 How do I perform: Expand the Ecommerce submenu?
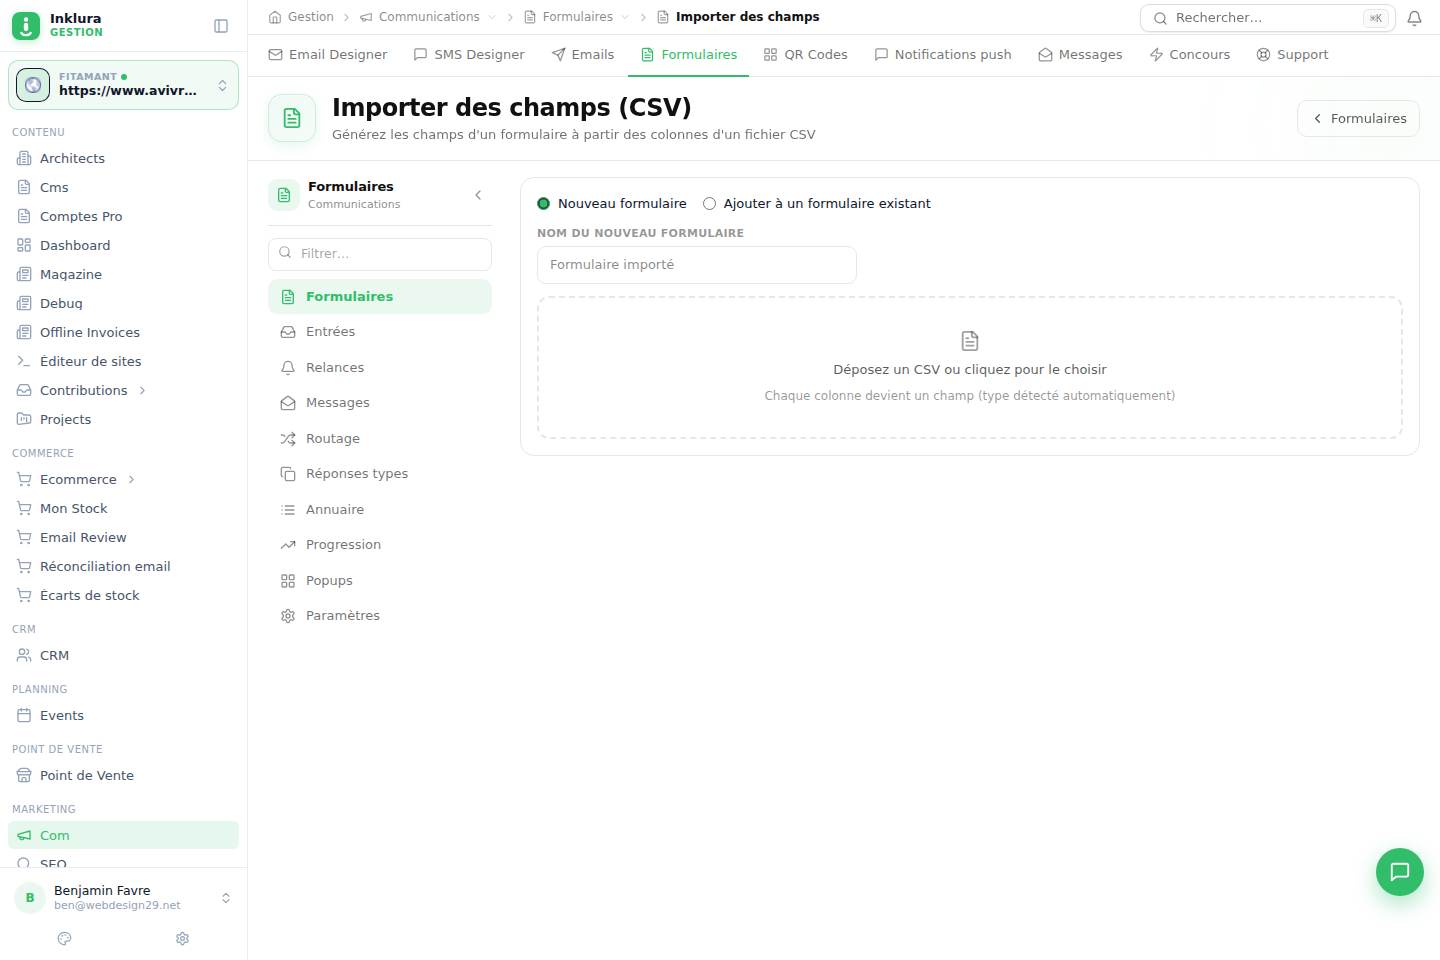pos(131,479)
